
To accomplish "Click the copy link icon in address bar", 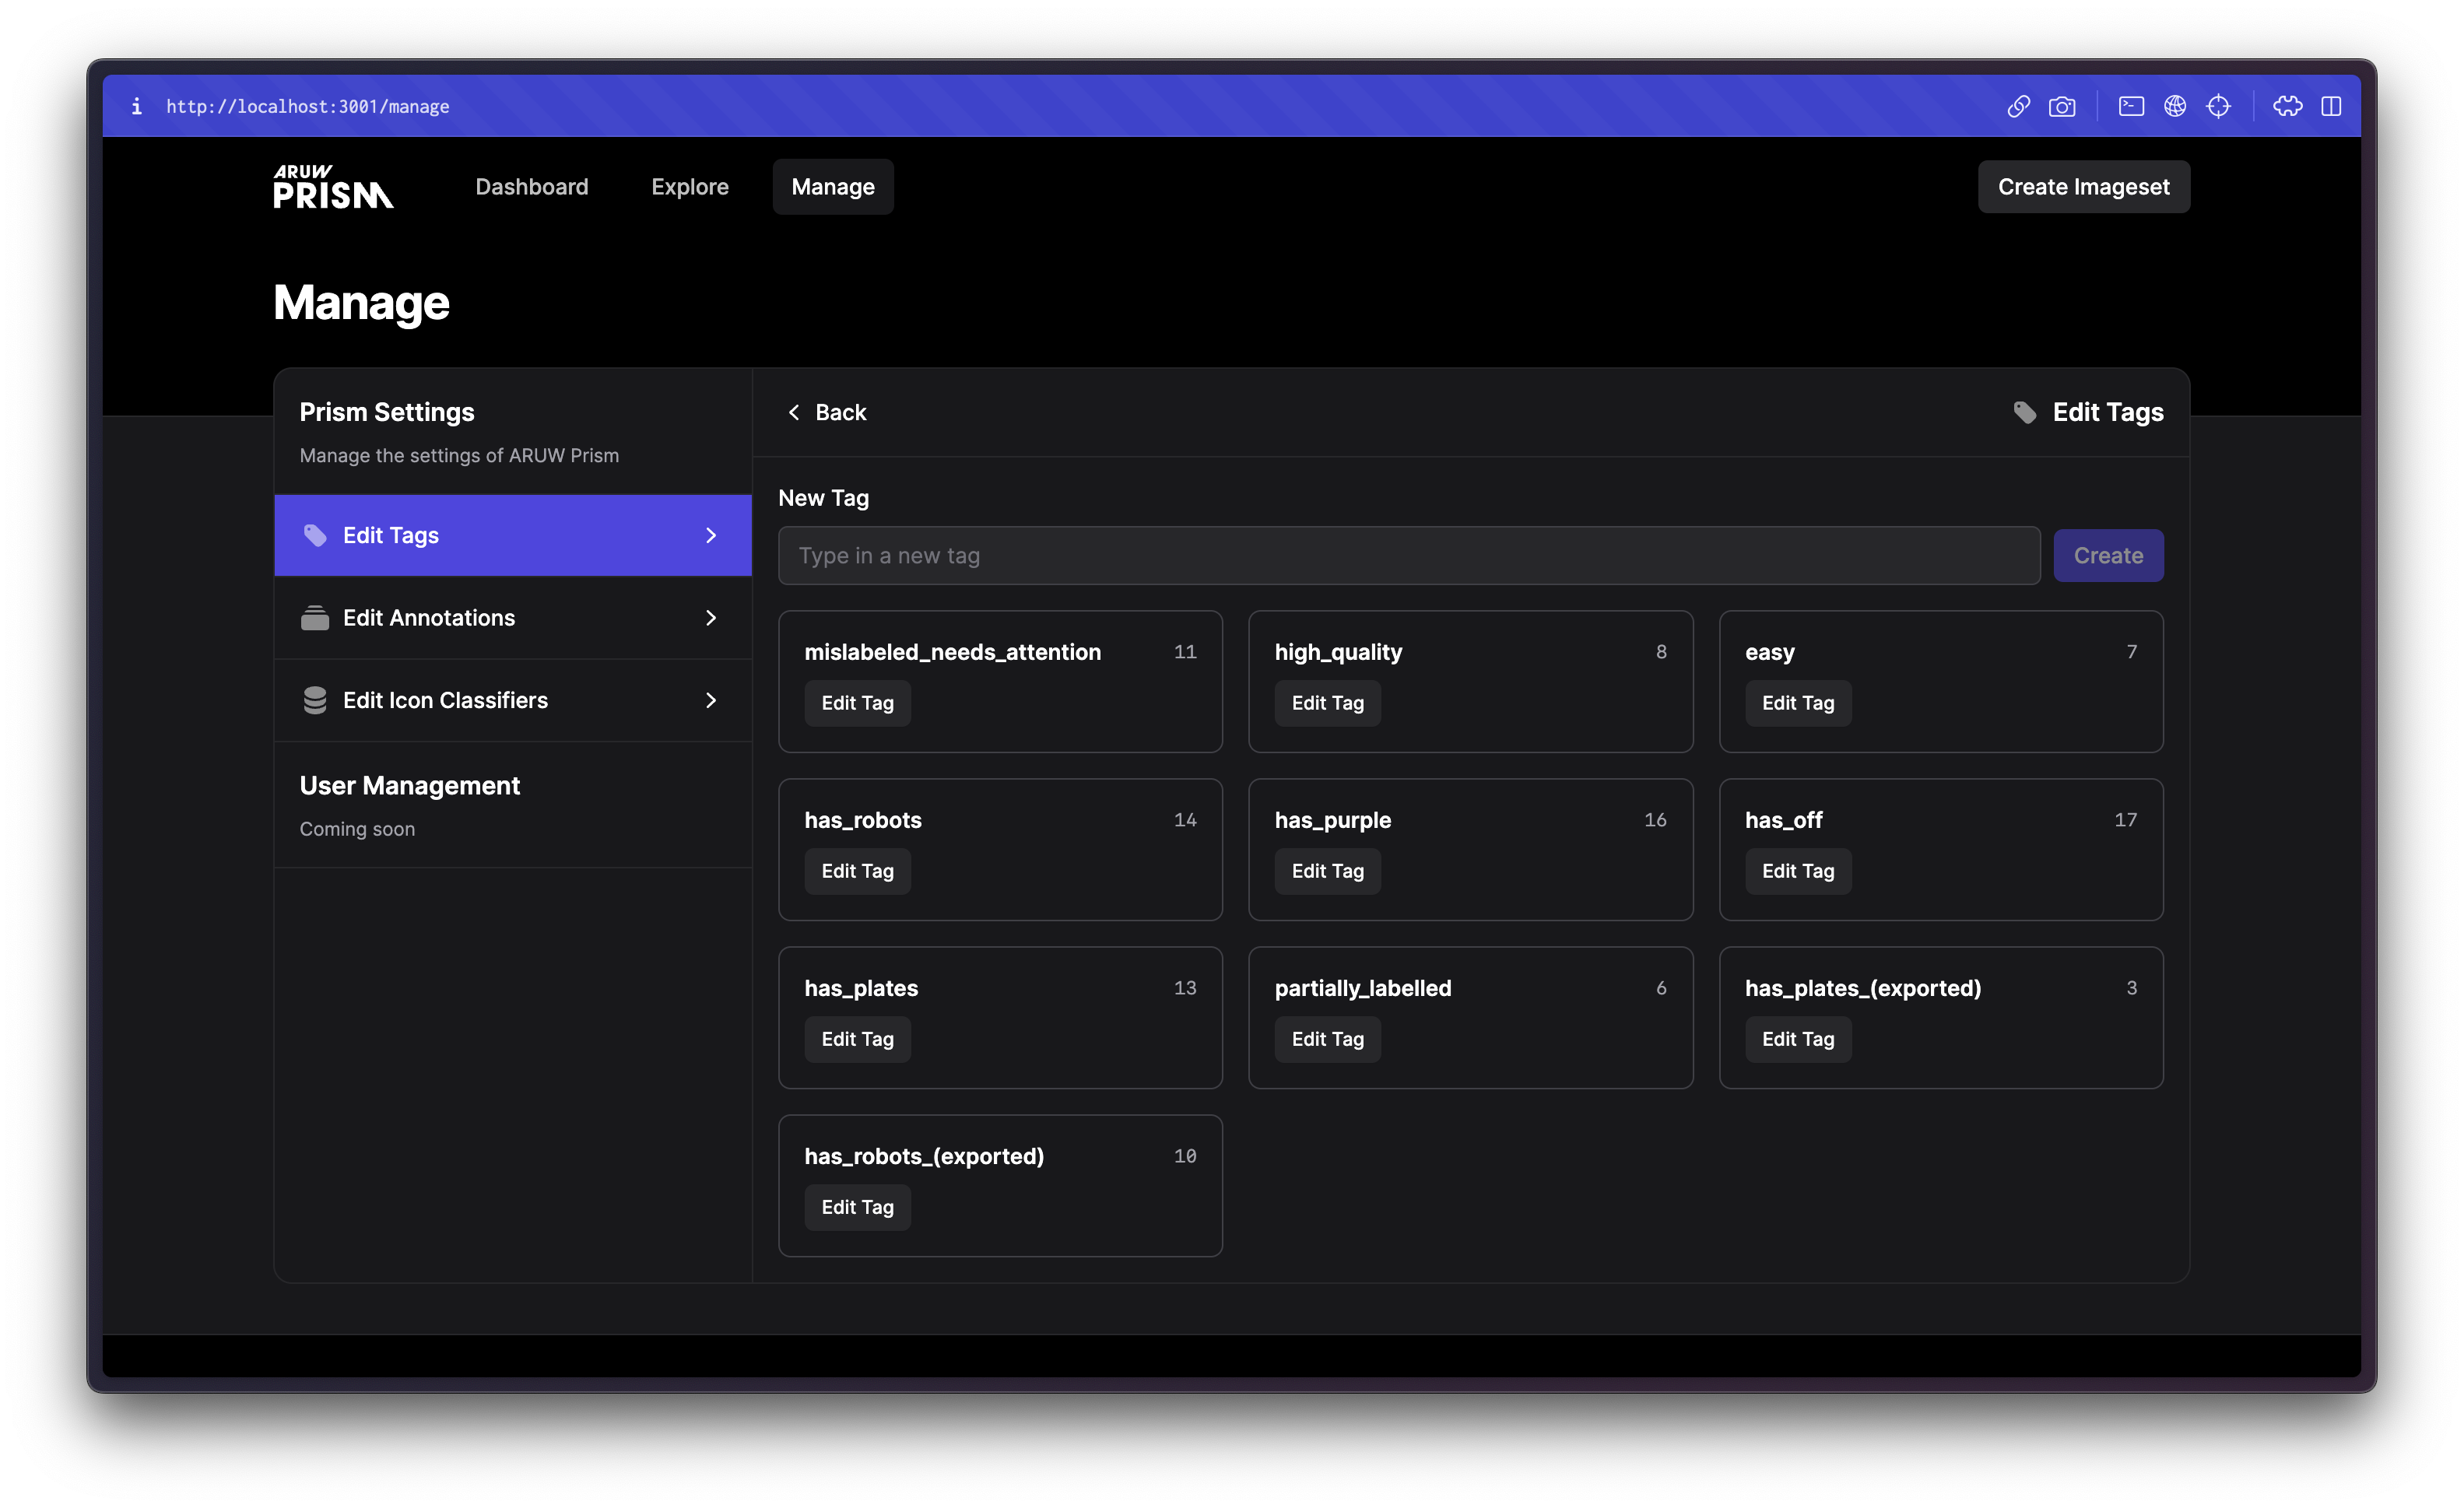I will click(x=2018, y=106).
